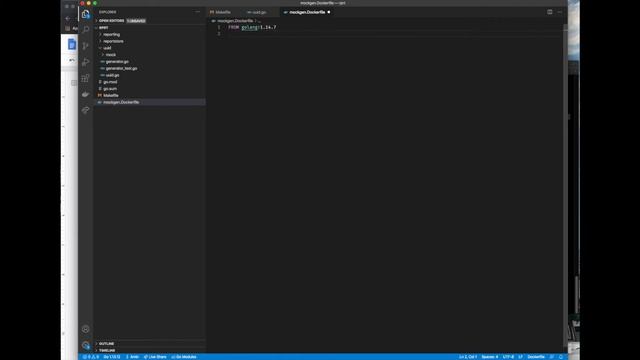The width and height of the screenshot is (640, 360).
Task: Click the Live Share status bar button
Action: click(155, 357)
